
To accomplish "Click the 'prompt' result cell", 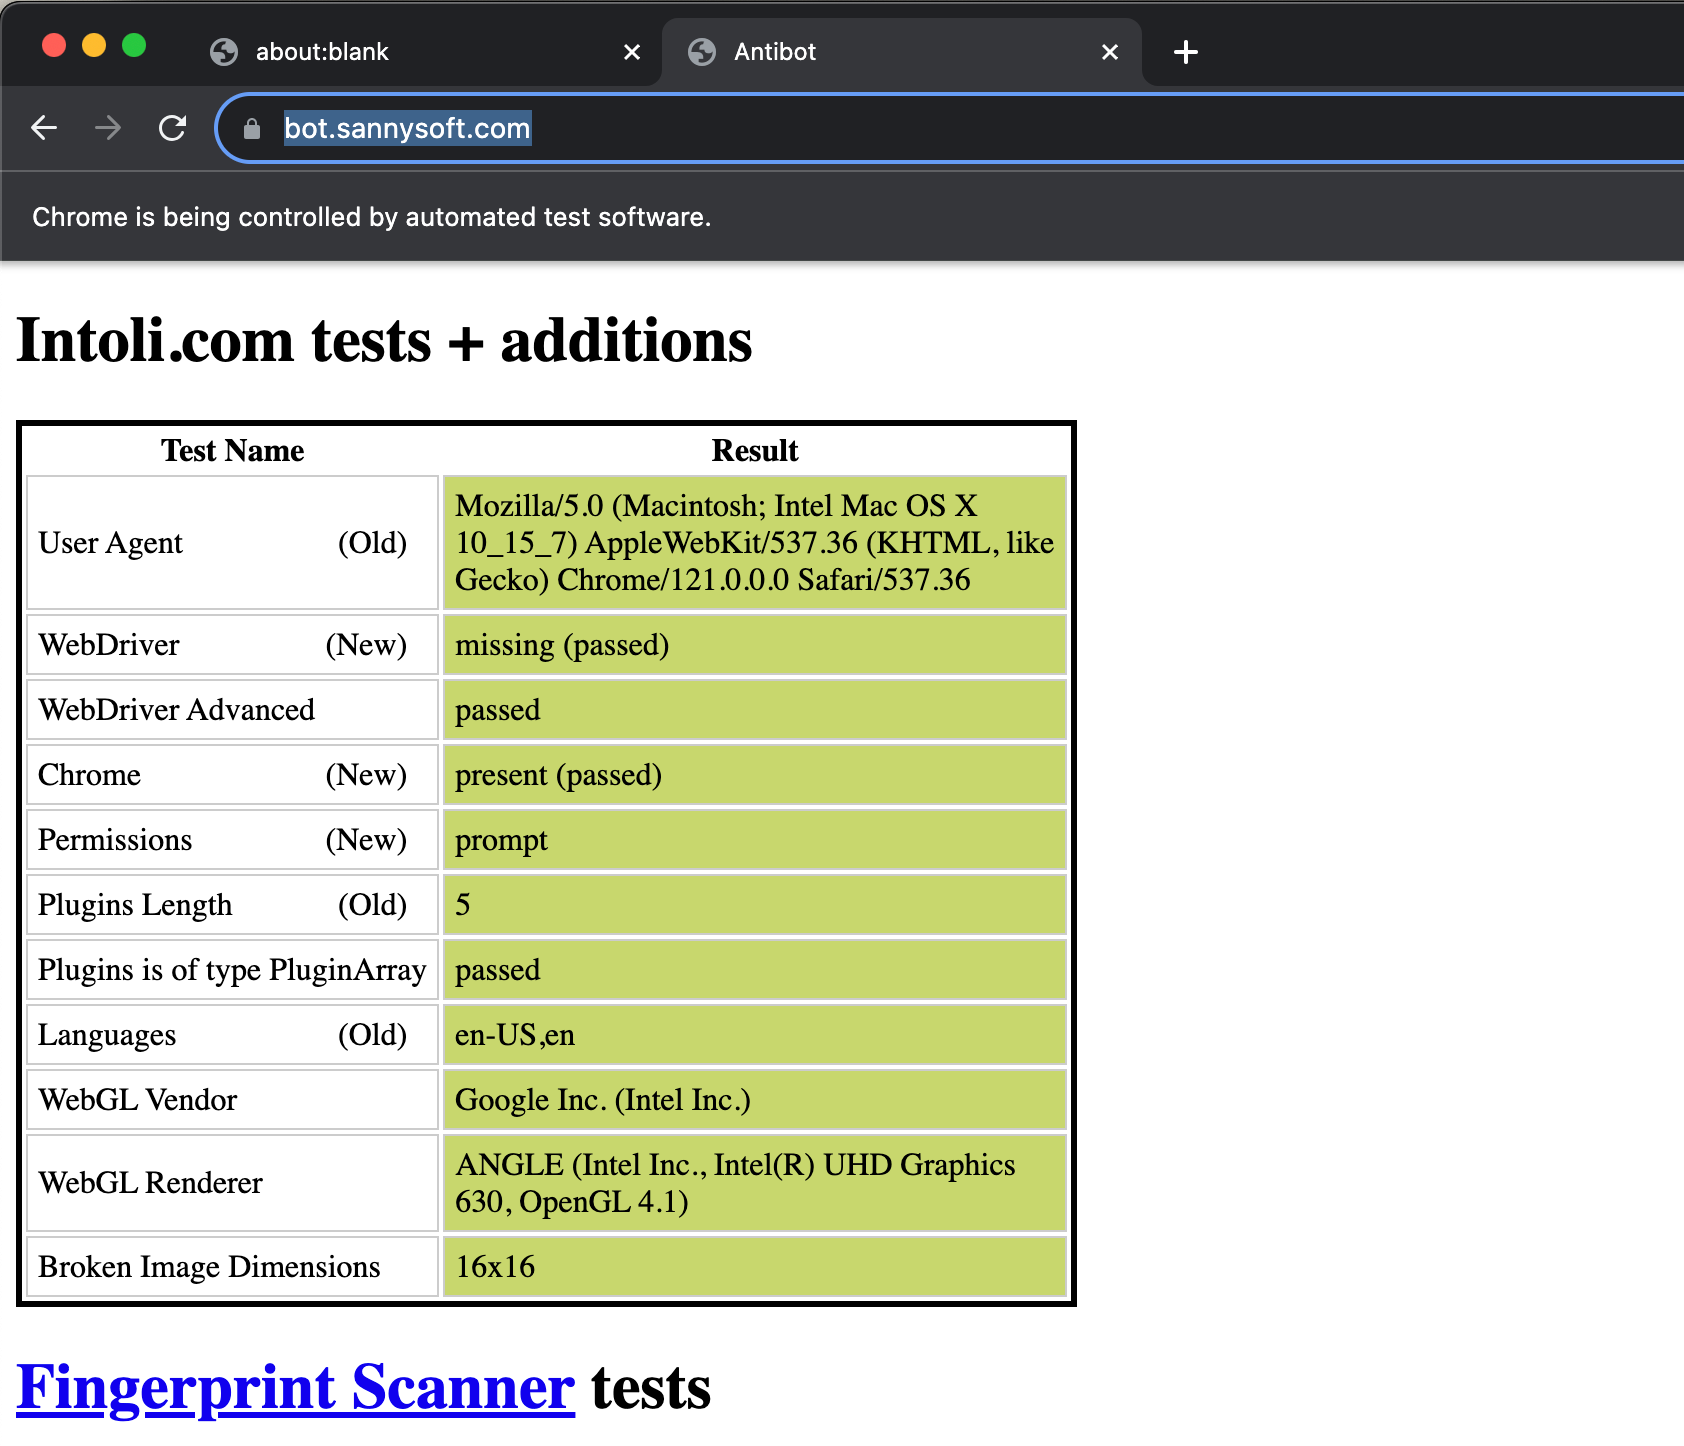I will [x=755, y=840].
